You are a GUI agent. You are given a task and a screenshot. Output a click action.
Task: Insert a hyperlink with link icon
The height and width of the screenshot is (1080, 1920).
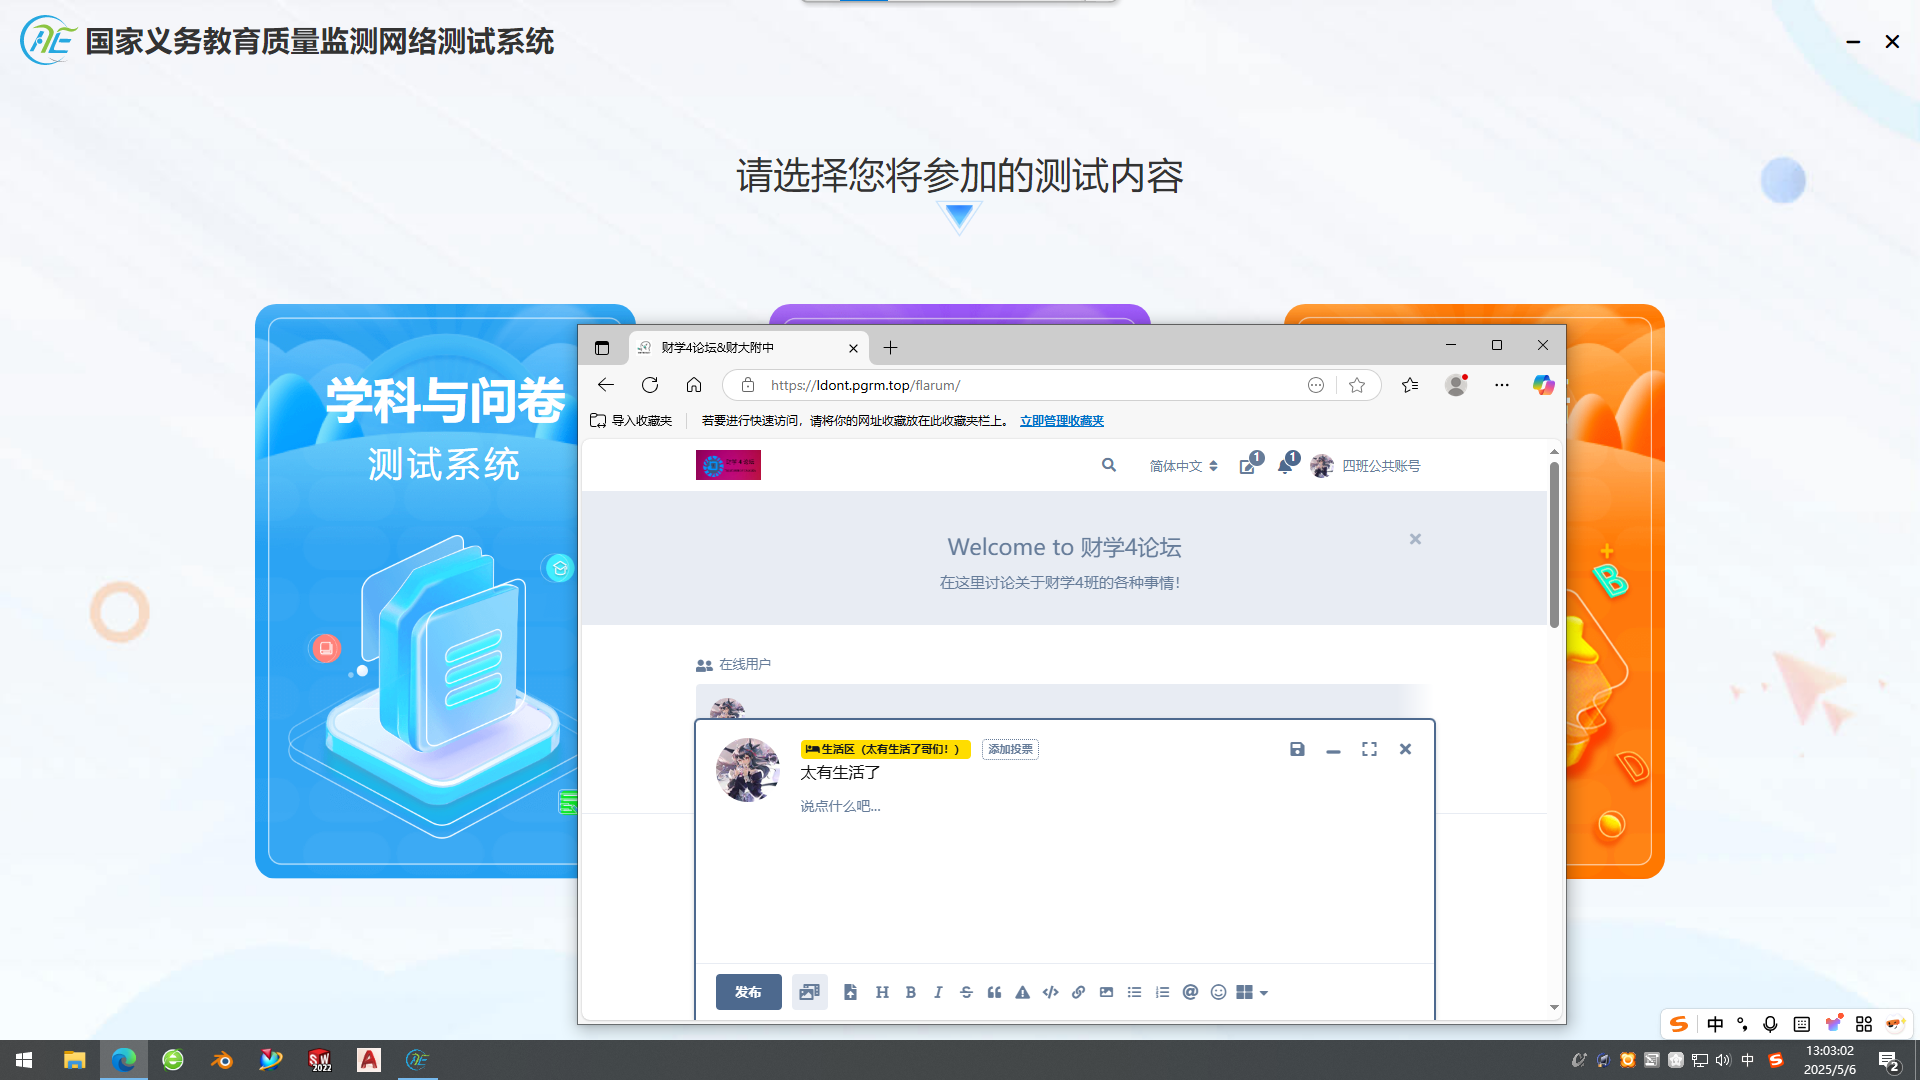1078,992
